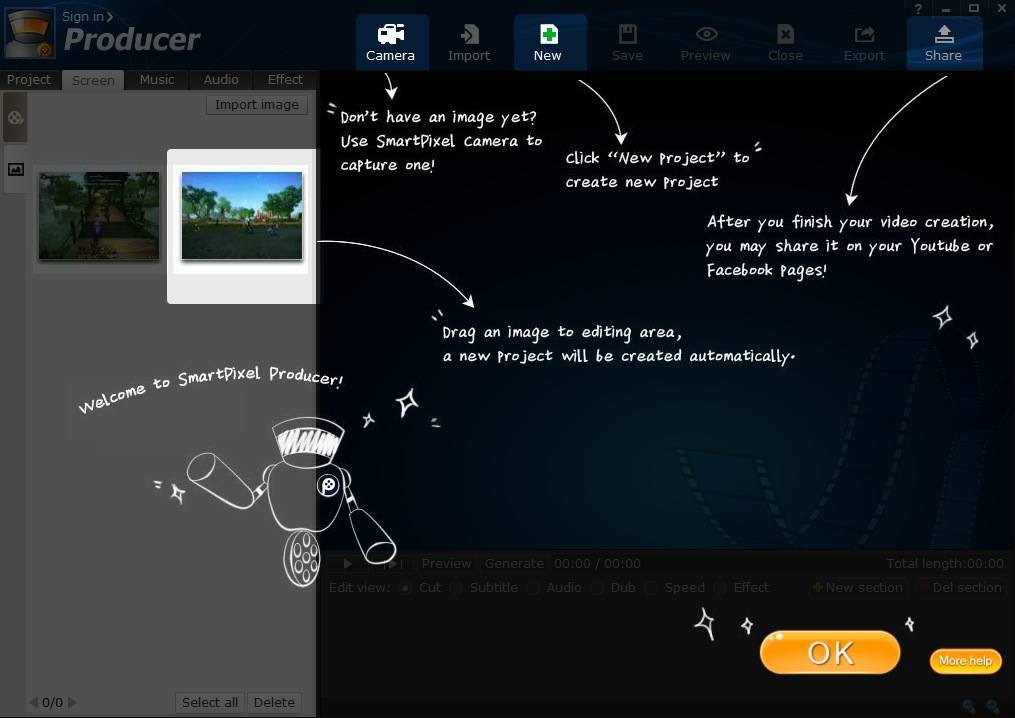Add a New section with the plus icon

pos(856,587)
